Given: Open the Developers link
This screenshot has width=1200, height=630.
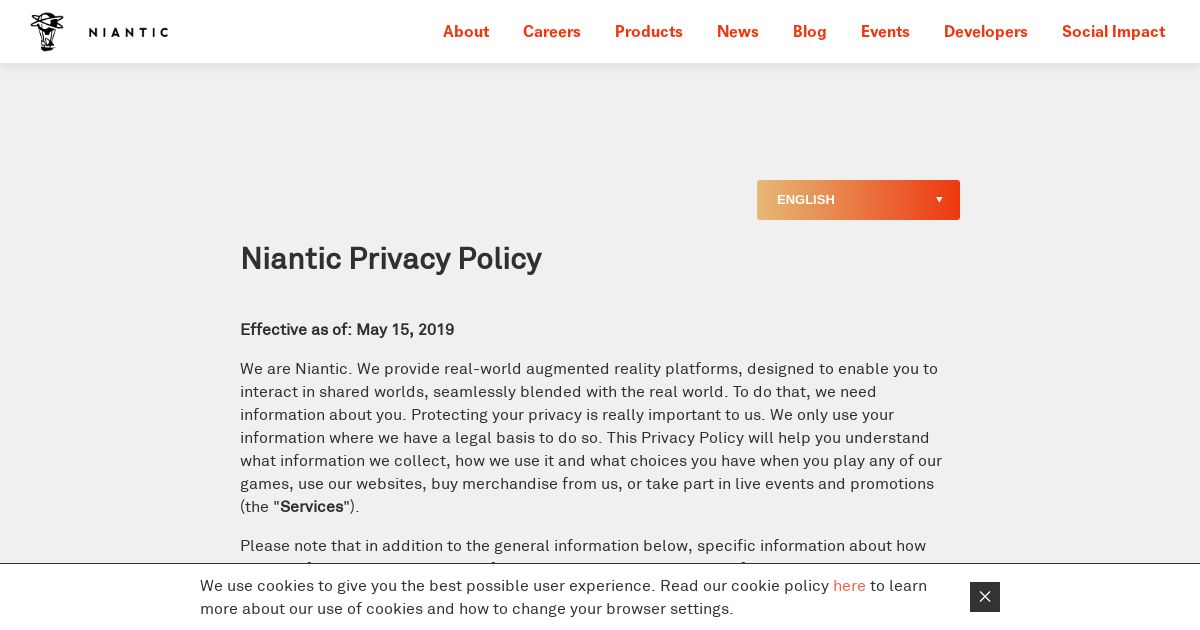Looking at the screenshot, I should pos(985,32).
